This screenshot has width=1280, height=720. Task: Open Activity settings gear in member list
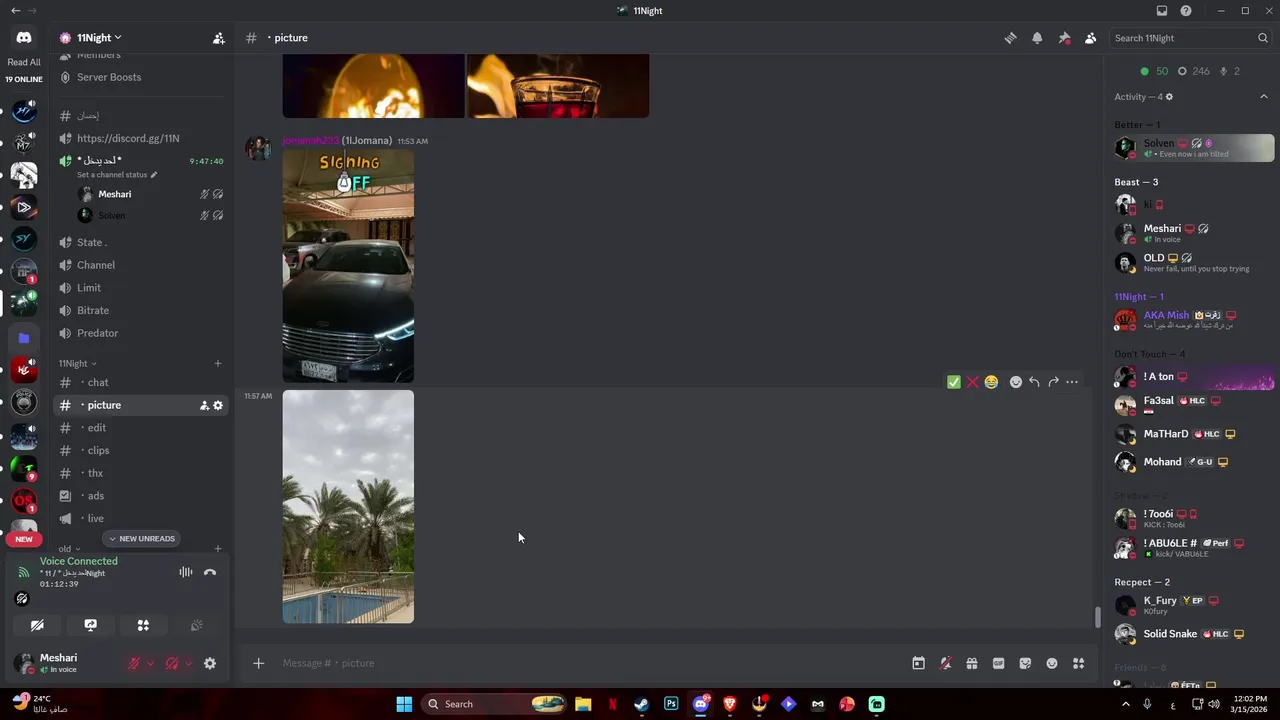coord(1169,97)
